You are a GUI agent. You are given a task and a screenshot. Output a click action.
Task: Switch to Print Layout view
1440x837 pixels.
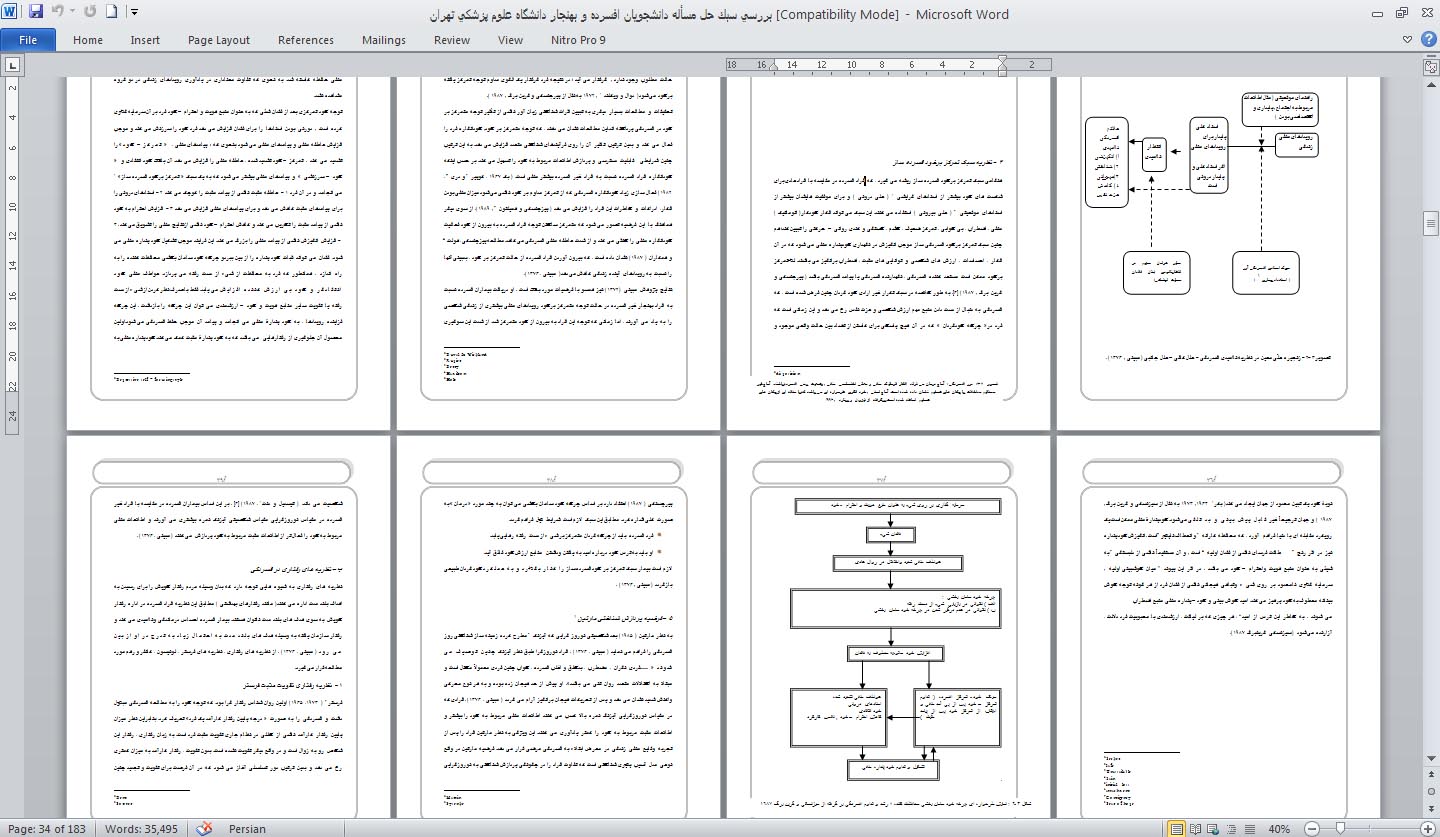(x=1178, y=829)
